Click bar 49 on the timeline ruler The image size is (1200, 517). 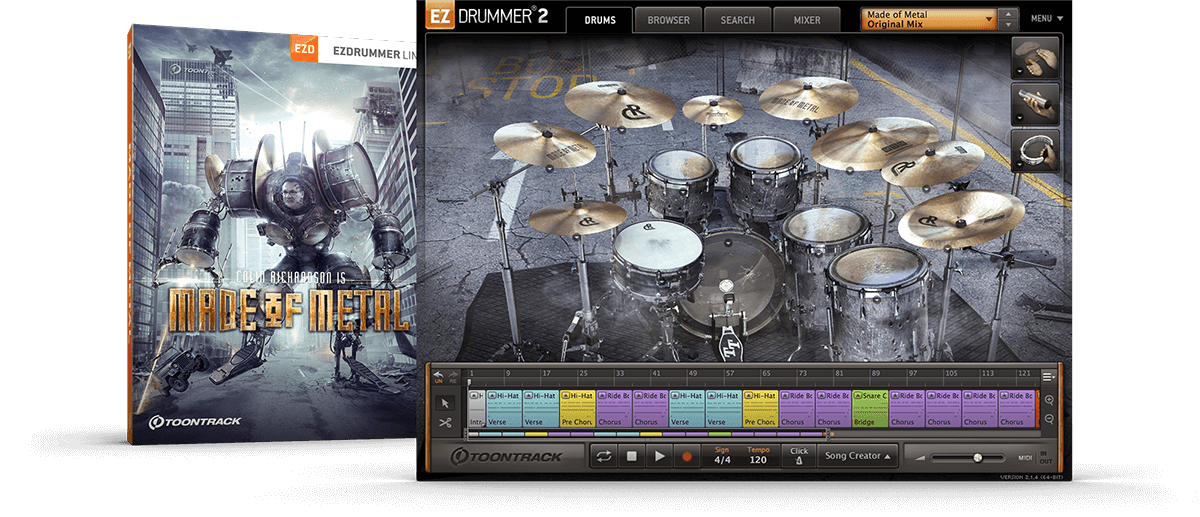[692, 374]
